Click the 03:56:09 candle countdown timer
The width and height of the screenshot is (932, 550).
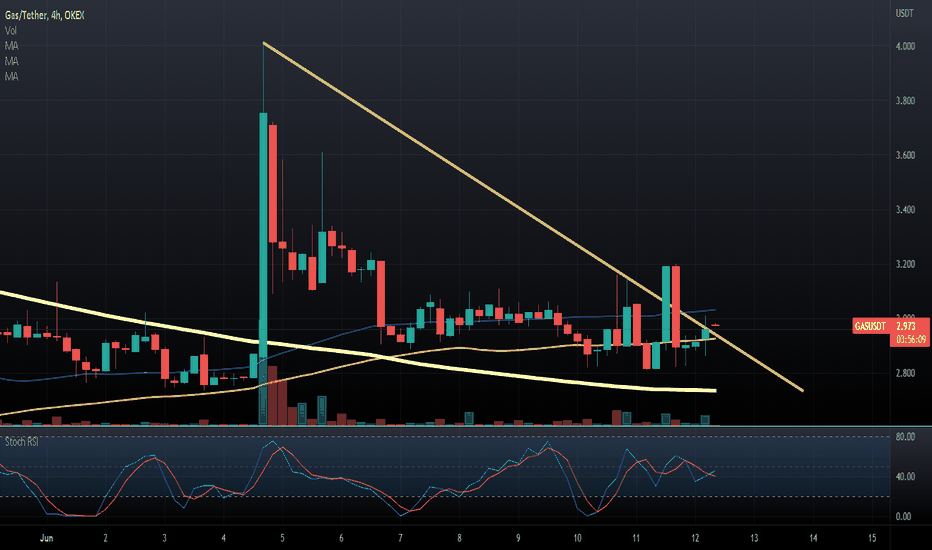(911, 340)
